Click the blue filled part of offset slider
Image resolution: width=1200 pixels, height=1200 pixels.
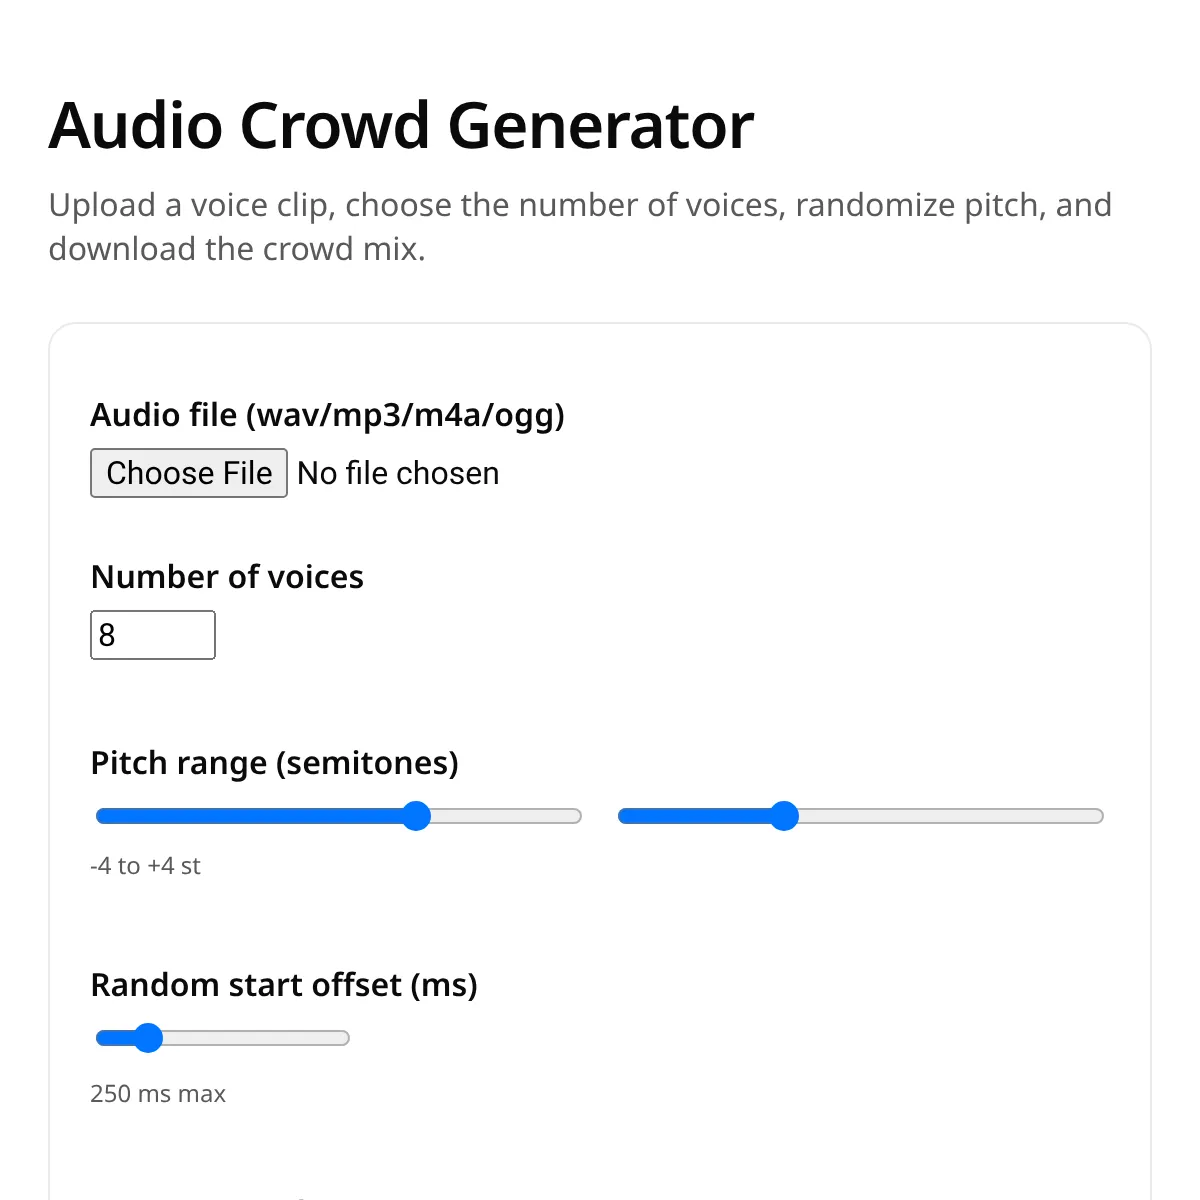114,1038
